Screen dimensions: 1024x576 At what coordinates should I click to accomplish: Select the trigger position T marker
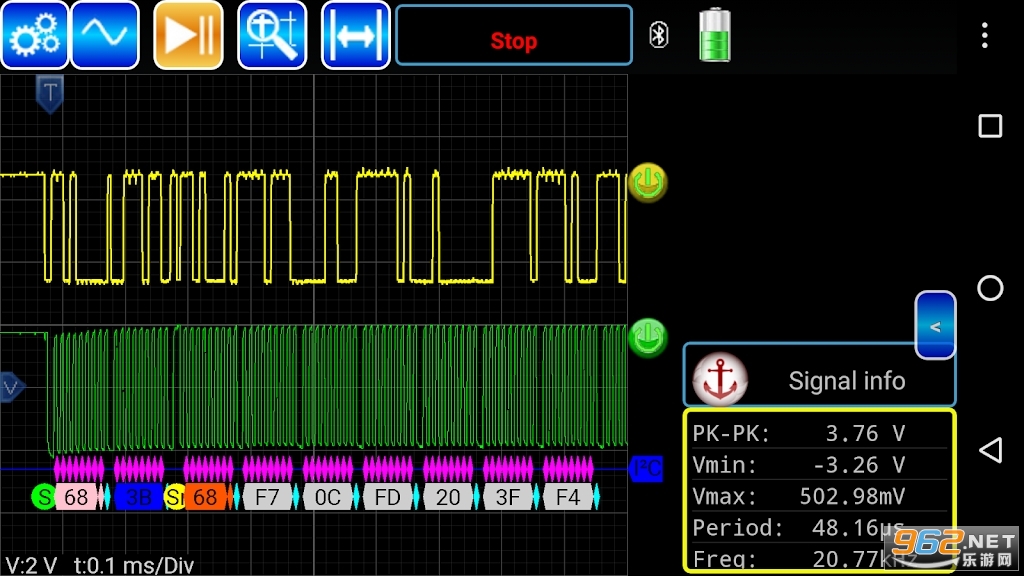[x=50, y=94]
